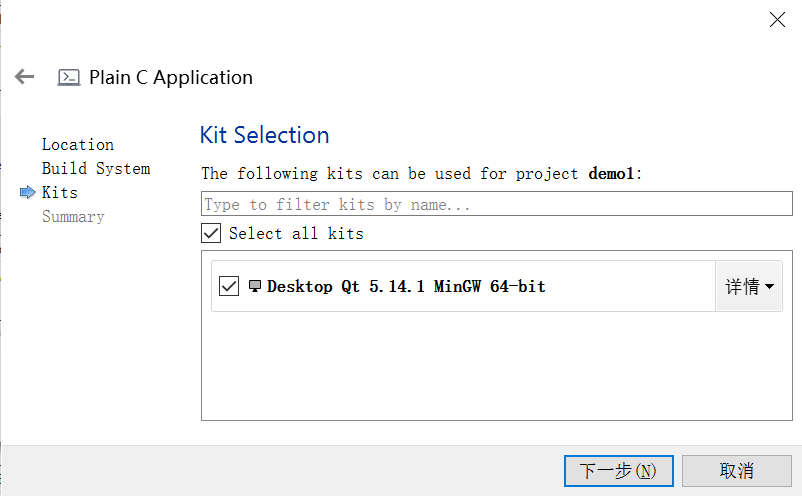
Task: Click the Desktop Qt 5.14.1 MinGW kit label
Action: pyautogui.click(x=406, y=286)
